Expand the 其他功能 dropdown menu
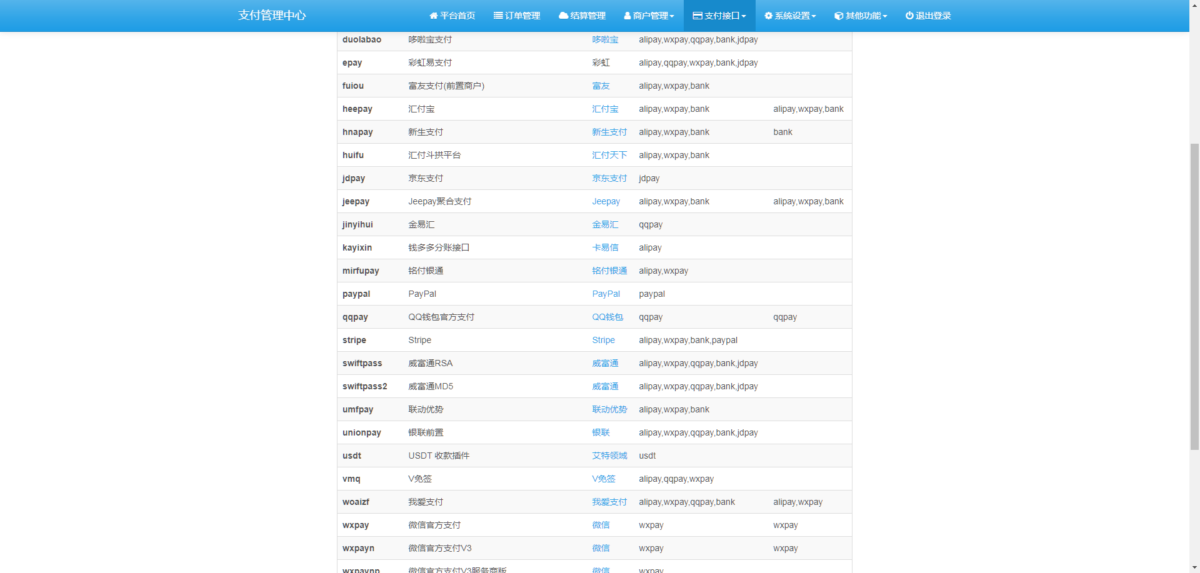Screen dimensions: 1200x573 click(x=859, y=16)
